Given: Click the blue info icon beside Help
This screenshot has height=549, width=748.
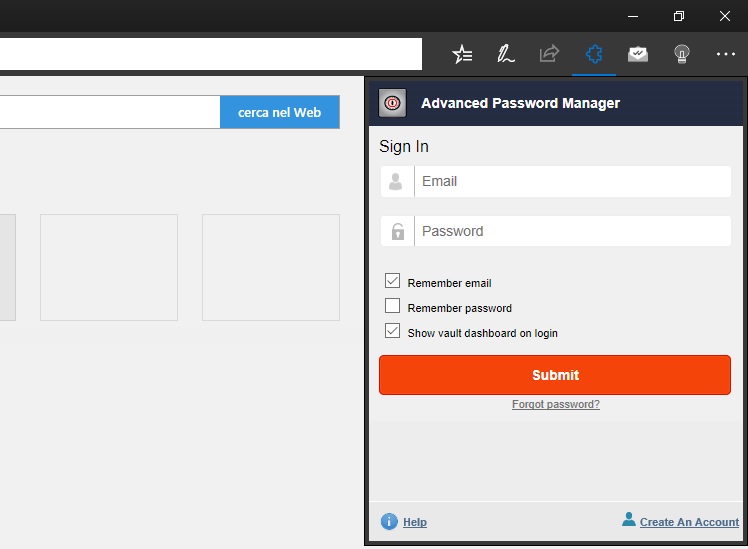Looking at the screenshot, I should 389,522.
